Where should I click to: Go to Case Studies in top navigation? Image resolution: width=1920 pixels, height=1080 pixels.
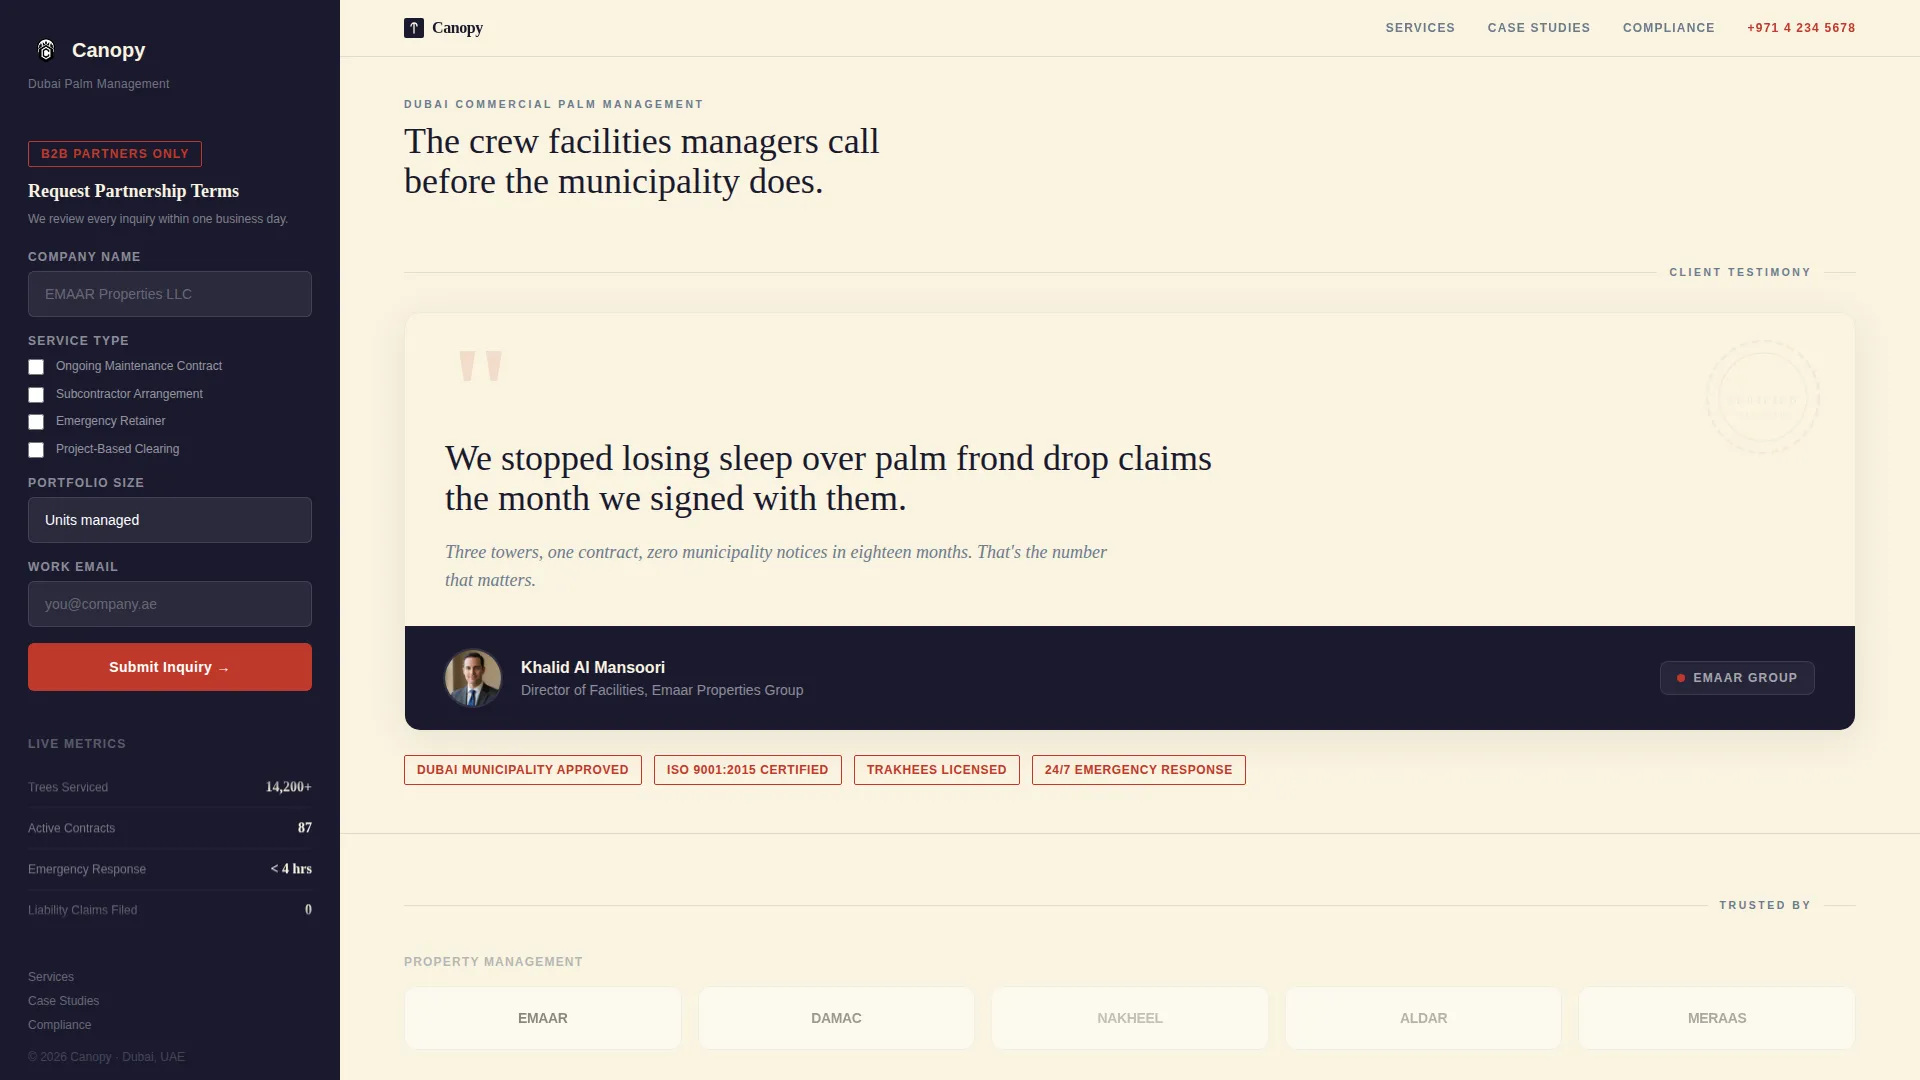click(x=1539, y=28)
